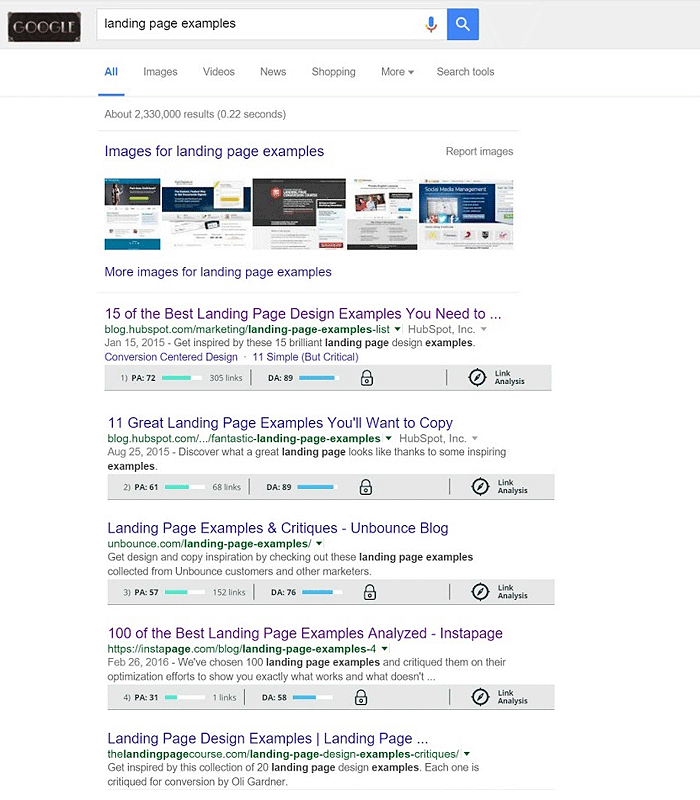700x800 pixels.
Task: Click the blue search magnifier button
Action: pyautogui.click(x=463, y=24)
